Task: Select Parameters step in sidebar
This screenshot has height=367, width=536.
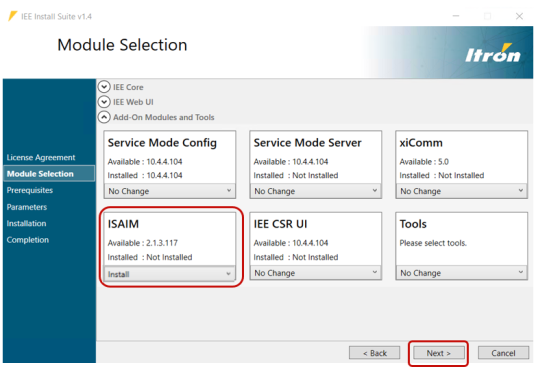Action: point(27,207)
